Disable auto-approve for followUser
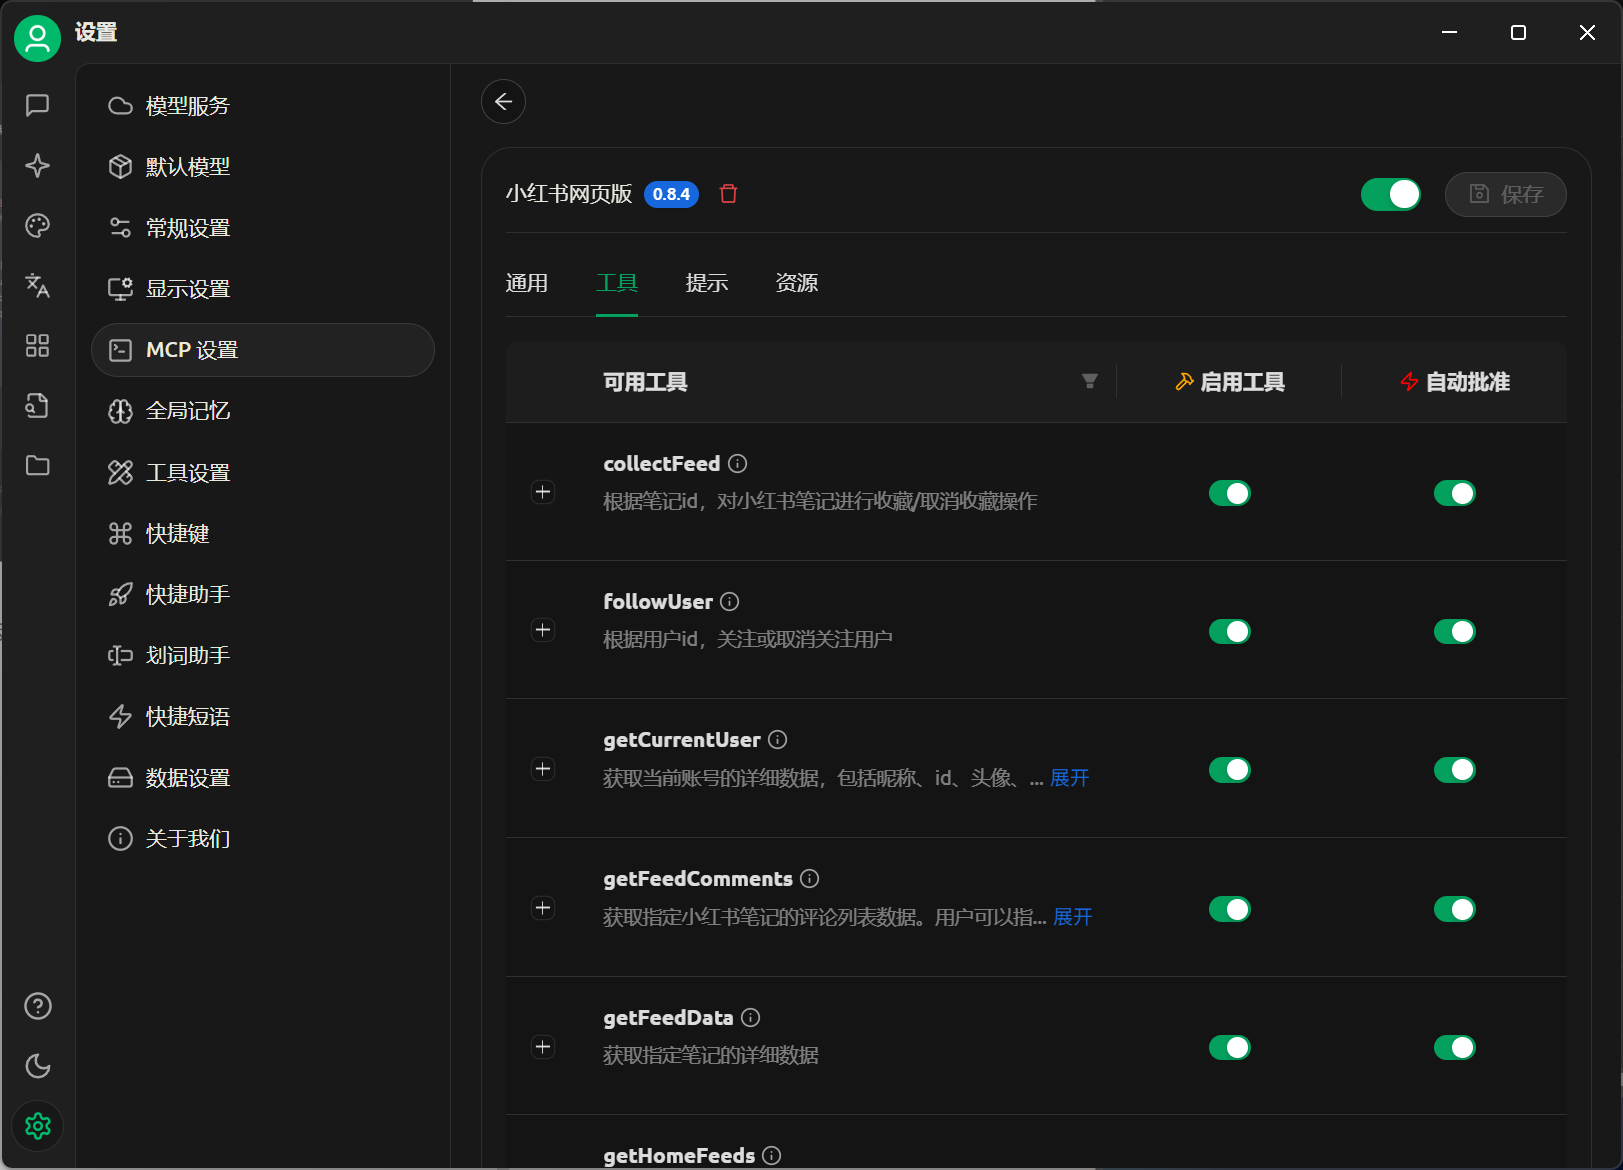The width and height of the screenshot is (1623, 1170). (x=1455, y=631)
